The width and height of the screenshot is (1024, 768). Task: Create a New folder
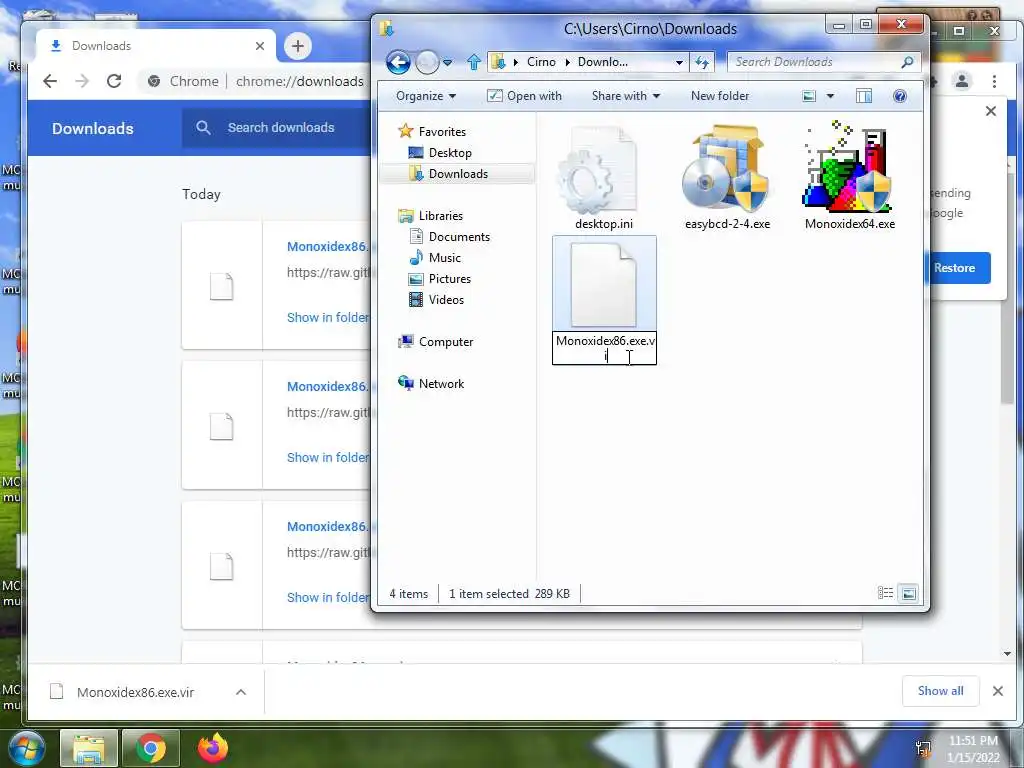tap(720, 96)
